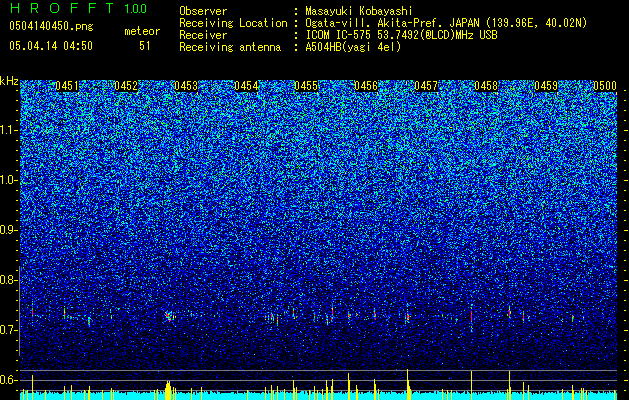The image size is (629, 400).
Task: Select the filename 0504140450.png
Action: coord(51,26)
